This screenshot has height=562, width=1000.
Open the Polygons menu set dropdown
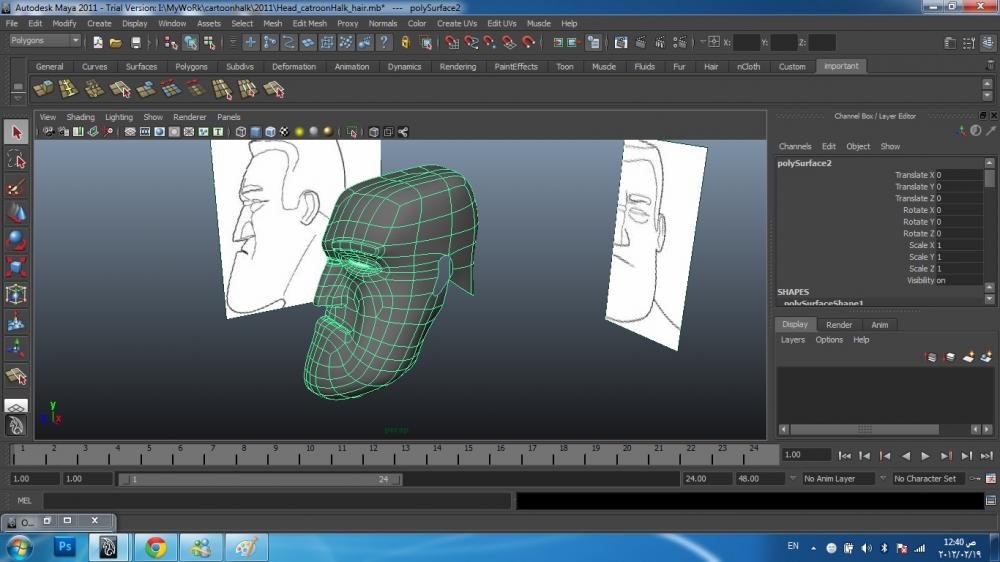pos(45,41)
